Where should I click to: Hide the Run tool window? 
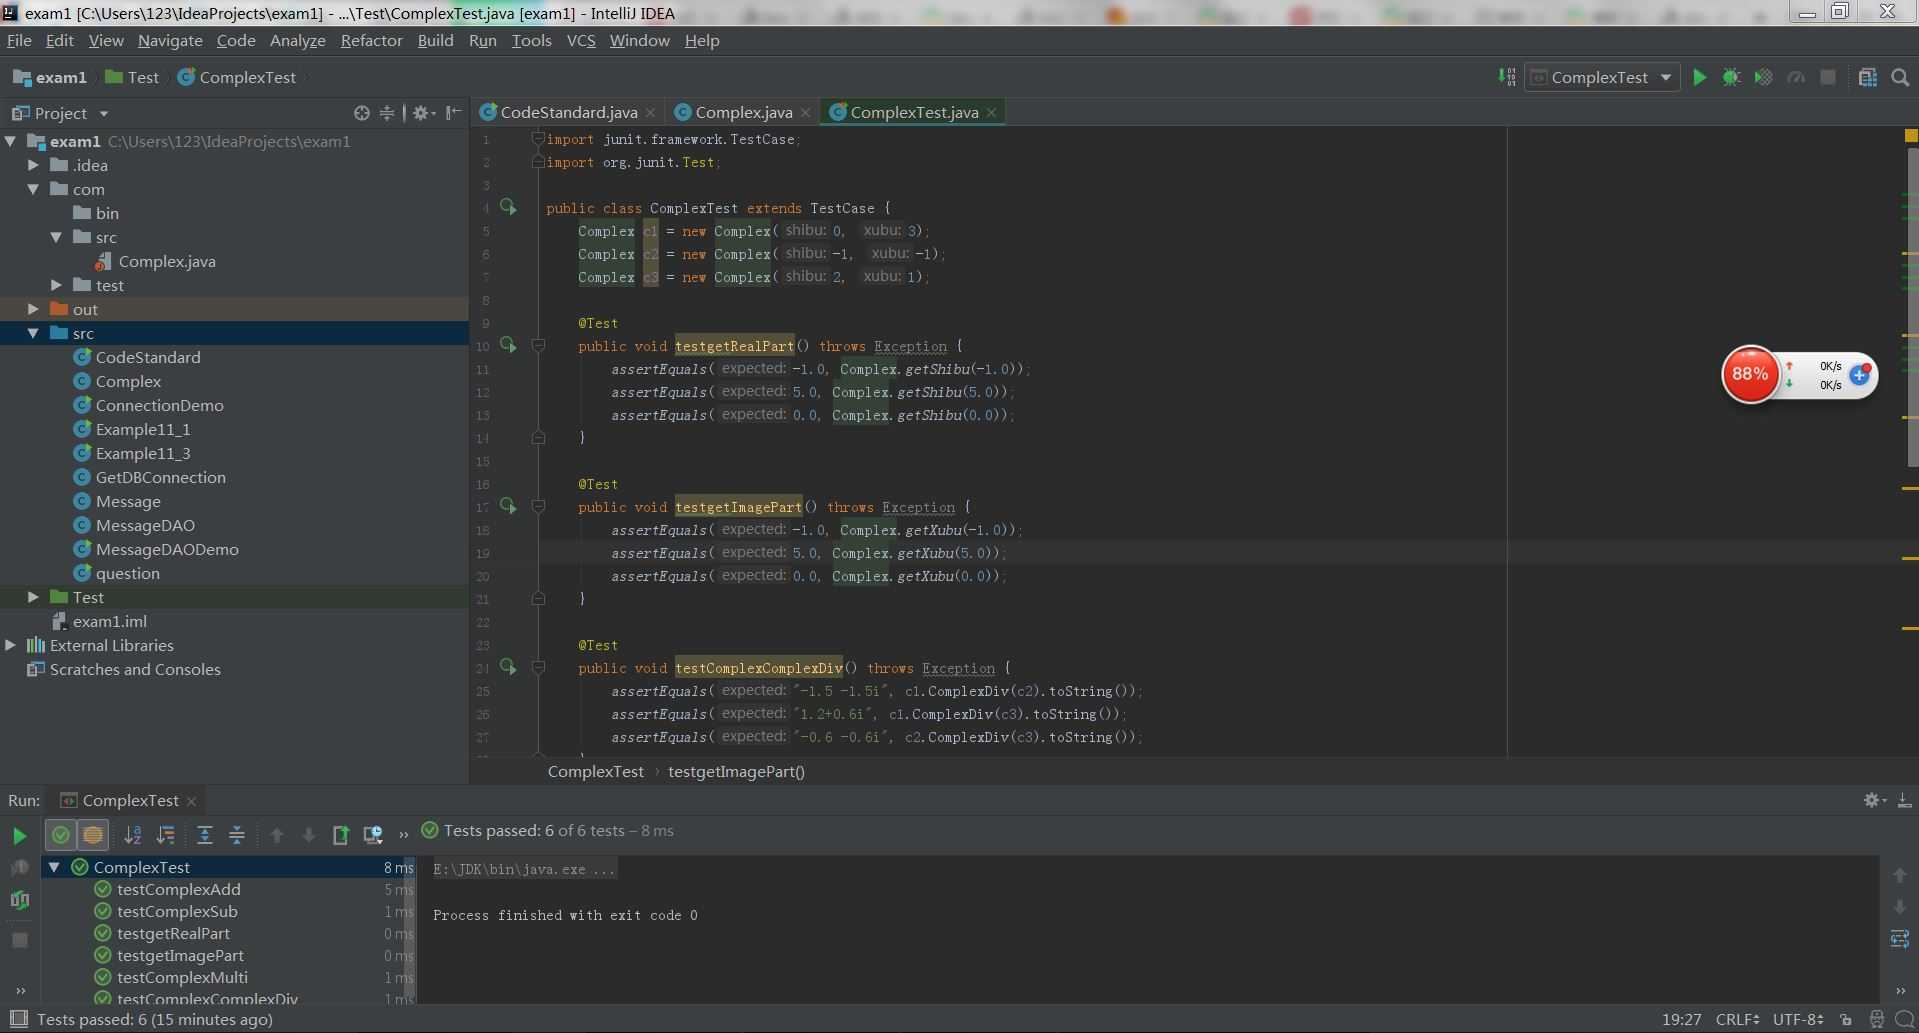(x=1904, y=800)
